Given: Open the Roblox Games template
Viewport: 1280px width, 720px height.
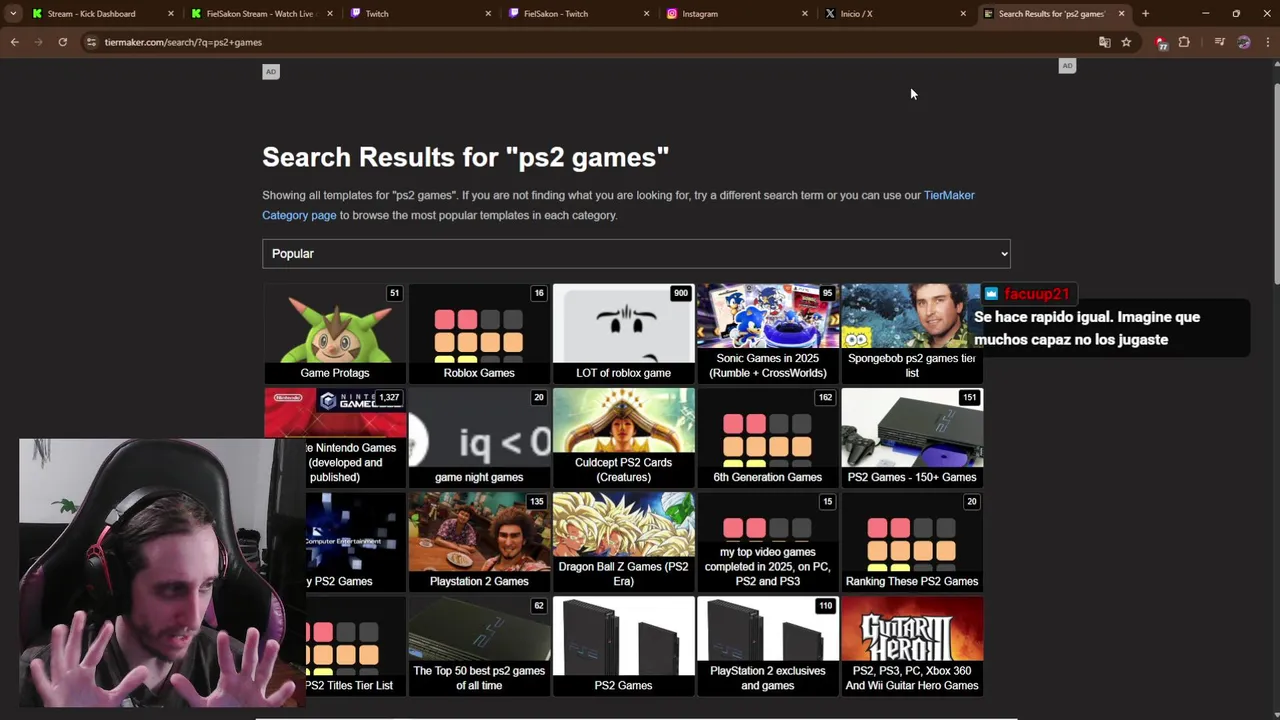Looking at the screenshot, I should (479, 334).
